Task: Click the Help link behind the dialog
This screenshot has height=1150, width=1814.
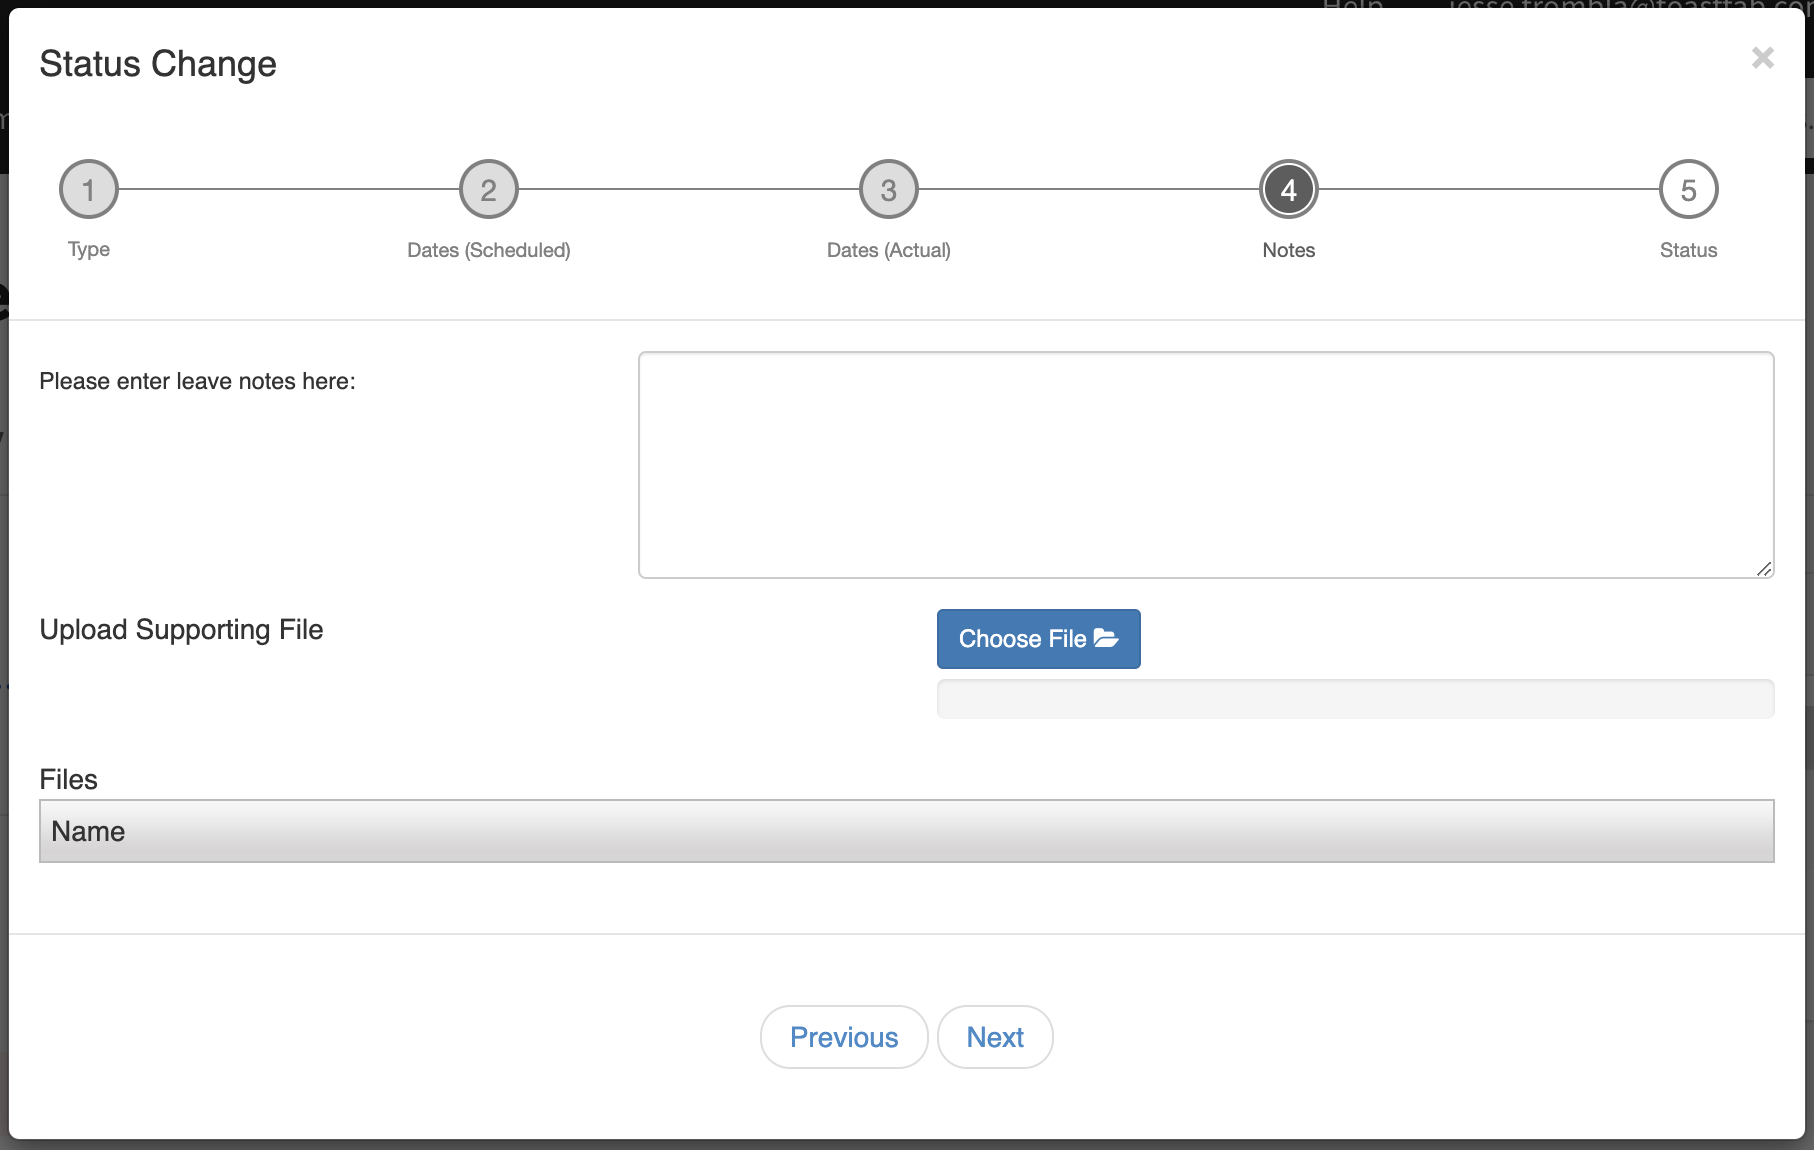Action: [x=1352, y=5]
